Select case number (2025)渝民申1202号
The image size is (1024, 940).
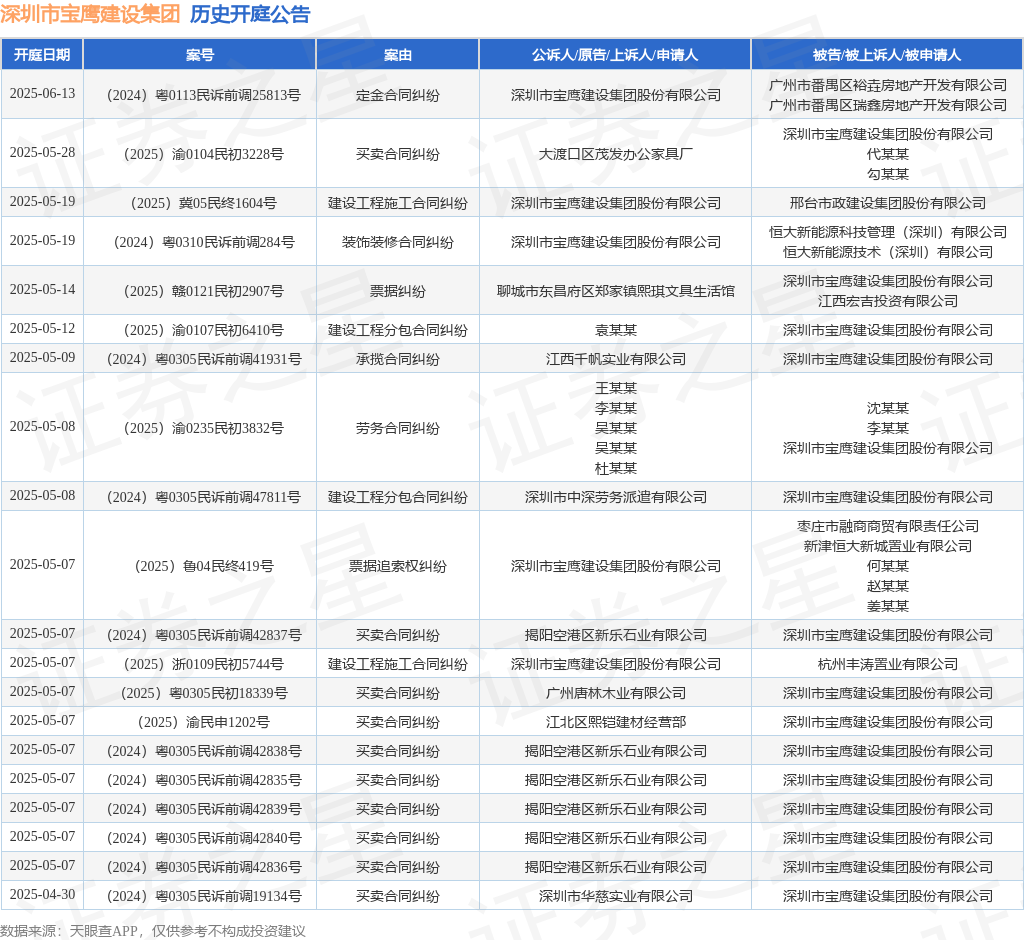click(x=204, y=722)
